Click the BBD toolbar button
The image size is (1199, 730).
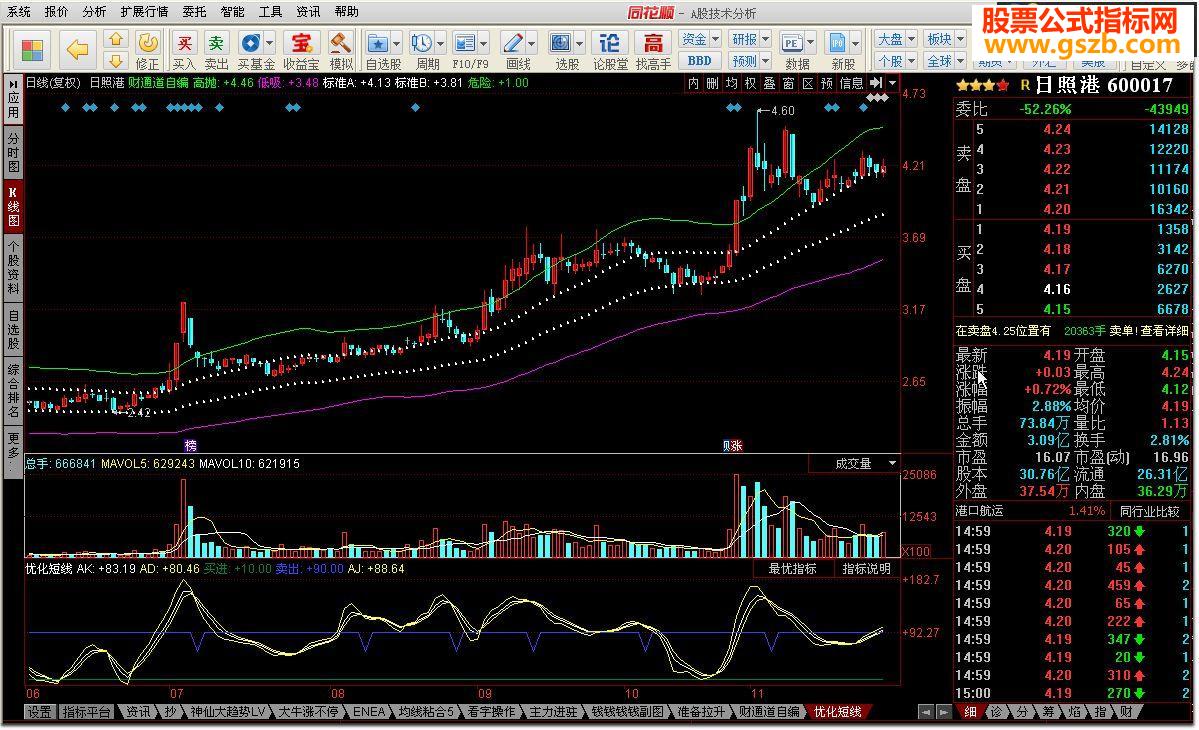click(x=699, y=60)
